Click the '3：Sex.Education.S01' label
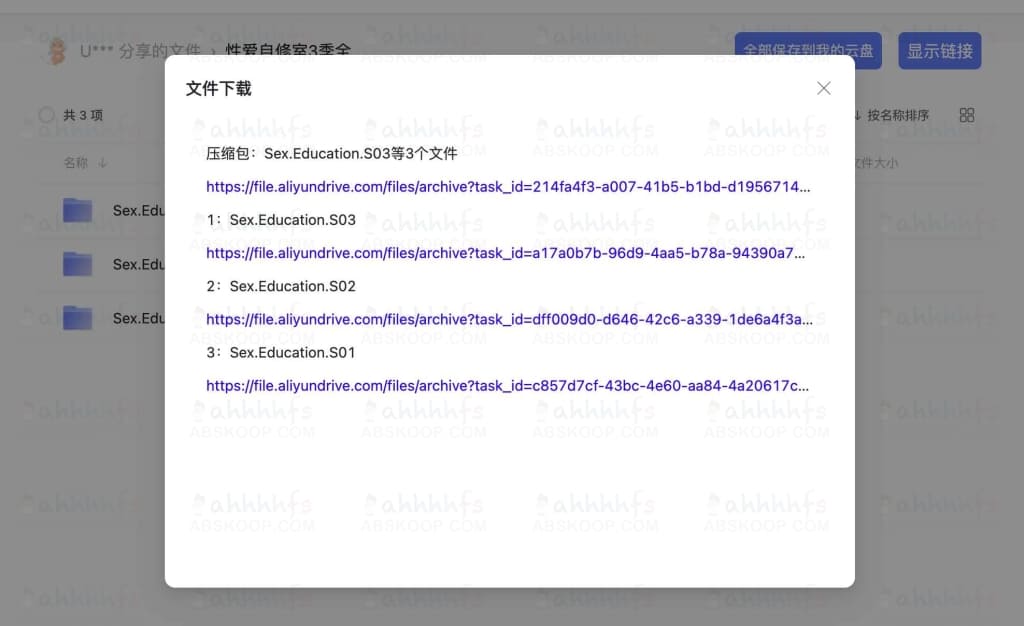 pyautogui.click(x=281, y=352)
